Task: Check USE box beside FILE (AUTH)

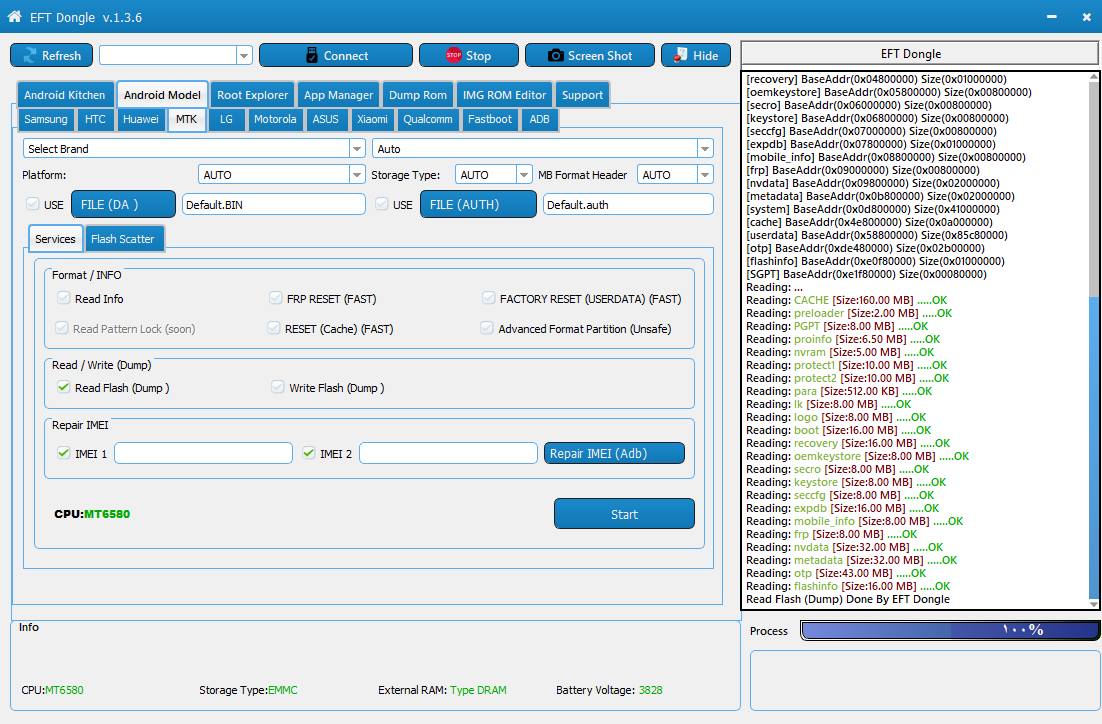Action: point(381,205)
